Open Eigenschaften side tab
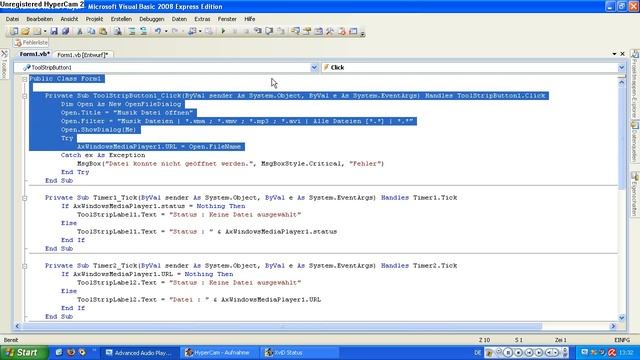Viewport: 640px width, 360px height. pos(635,194)
